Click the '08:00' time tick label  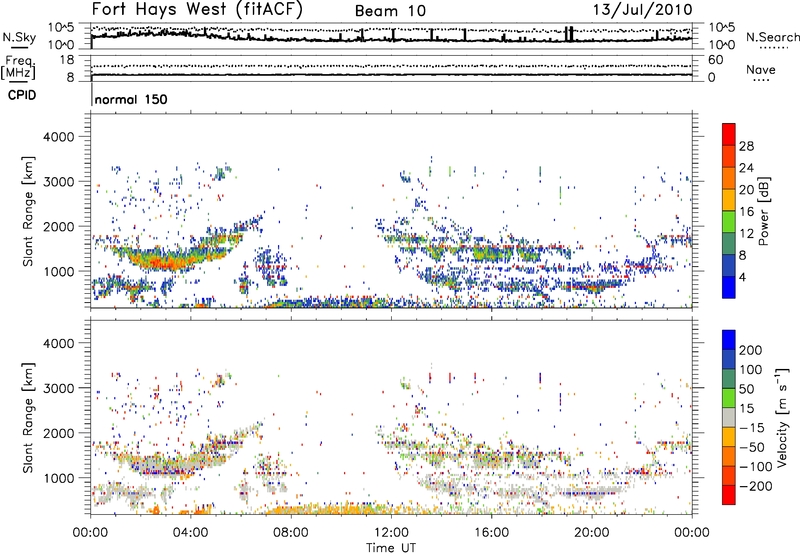pos(291,533)
